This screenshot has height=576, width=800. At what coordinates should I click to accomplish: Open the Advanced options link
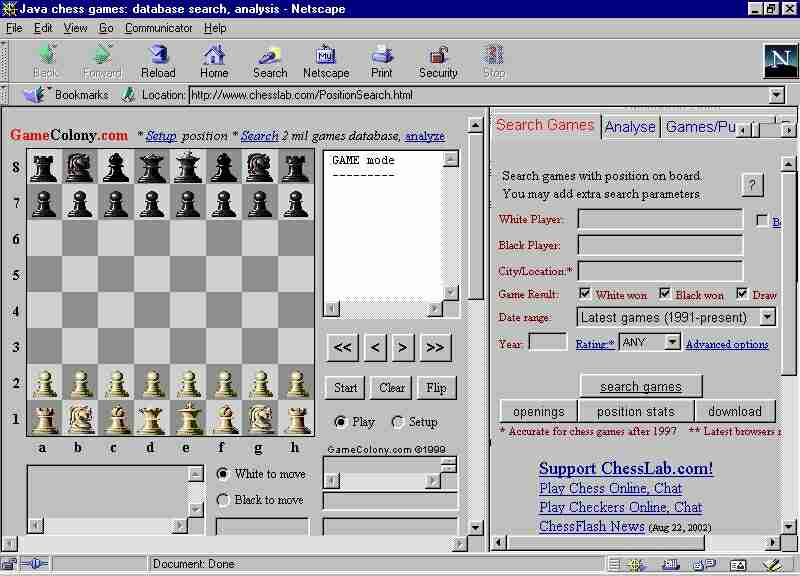coord(727,344)
